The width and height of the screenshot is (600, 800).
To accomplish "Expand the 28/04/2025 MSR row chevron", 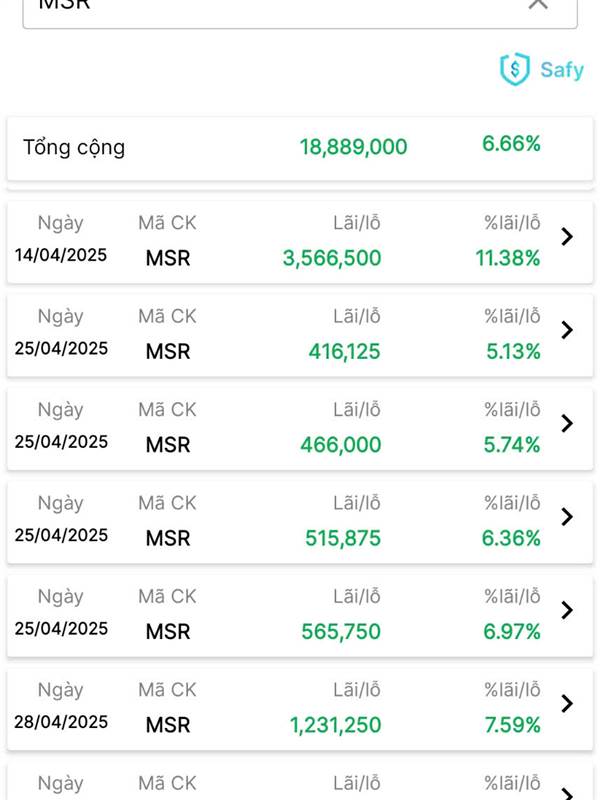I will 567,703.
